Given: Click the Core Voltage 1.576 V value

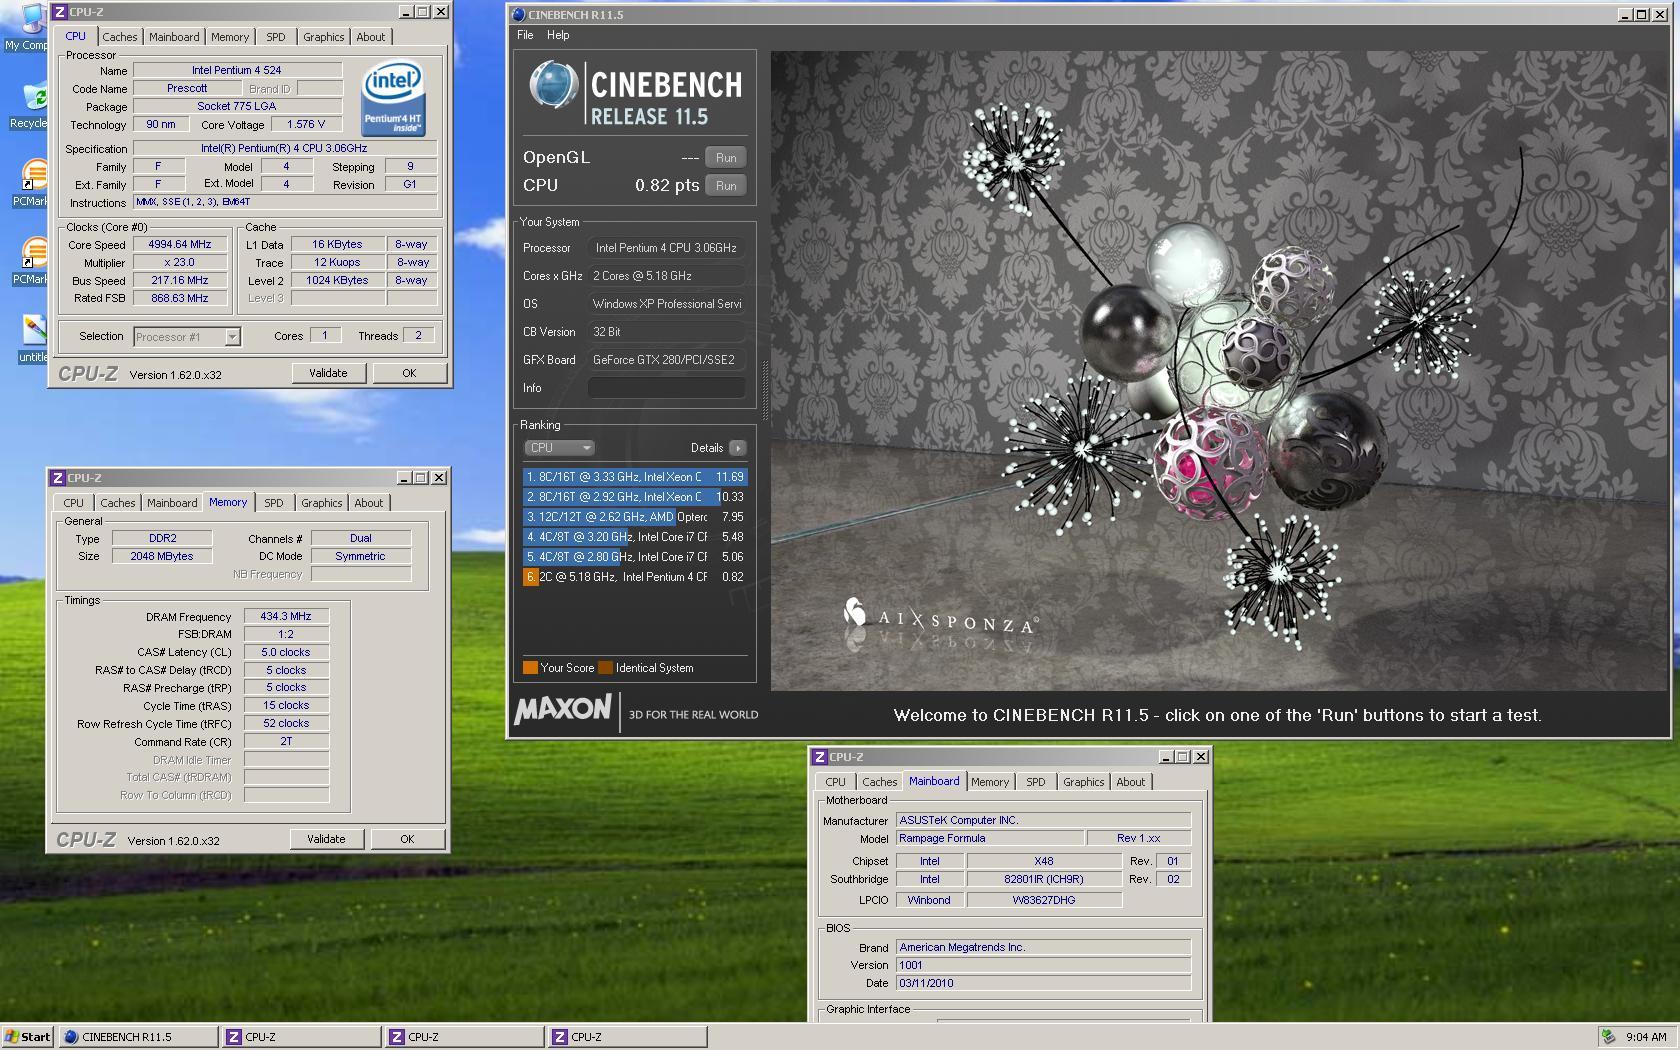Looking at the screenshot, I should (306, 124).
